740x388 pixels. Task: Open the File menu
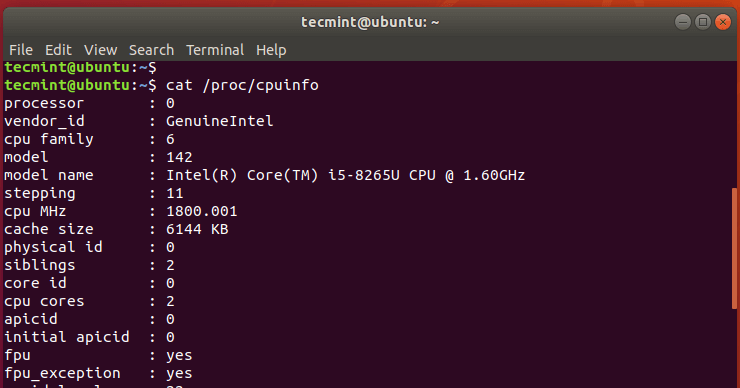pyautogui.click(x=21, y=50)
